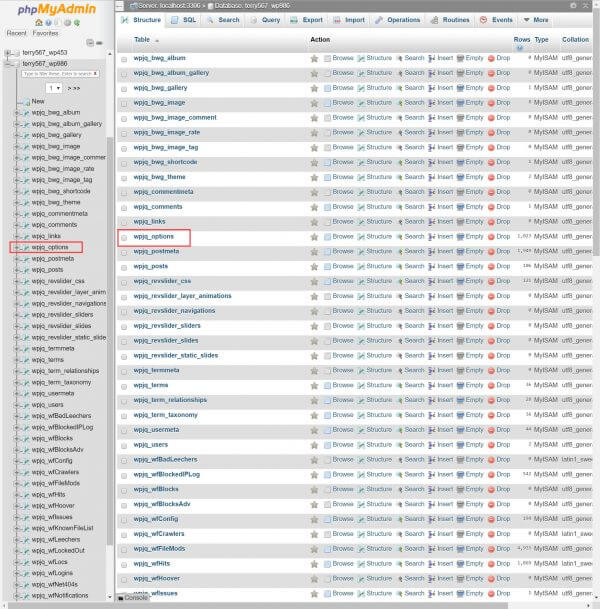Click Browse icon in wpjq_options row
Image resolution: width=600 pixels, height=609 pixels.
pos(327,237)
